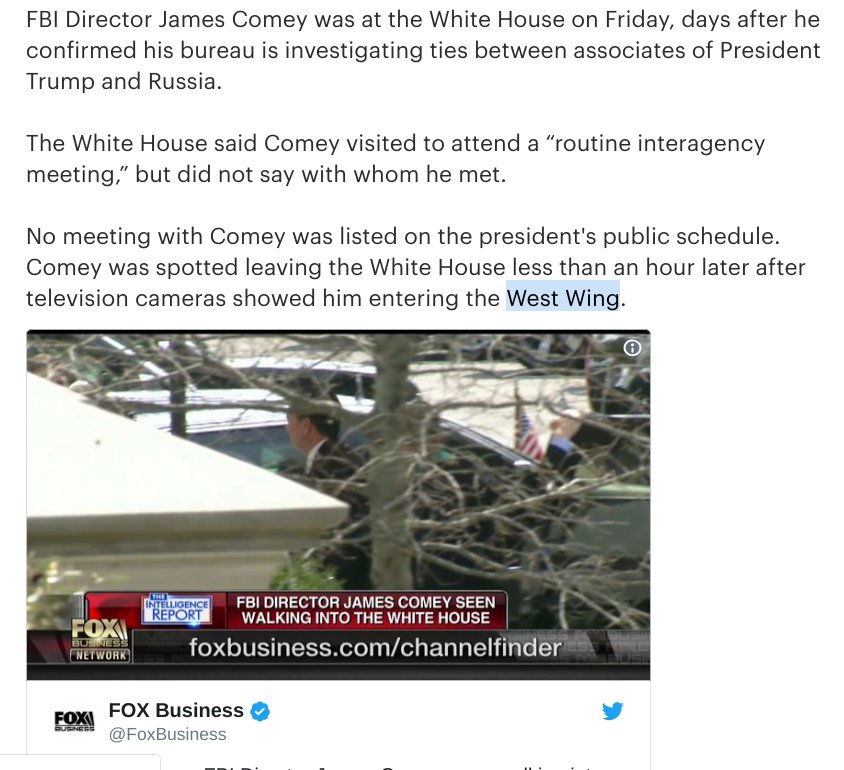Click the Fox Business Network logo in the video
This screenshot has width=844, height=770.
click(x=100, y=639)
